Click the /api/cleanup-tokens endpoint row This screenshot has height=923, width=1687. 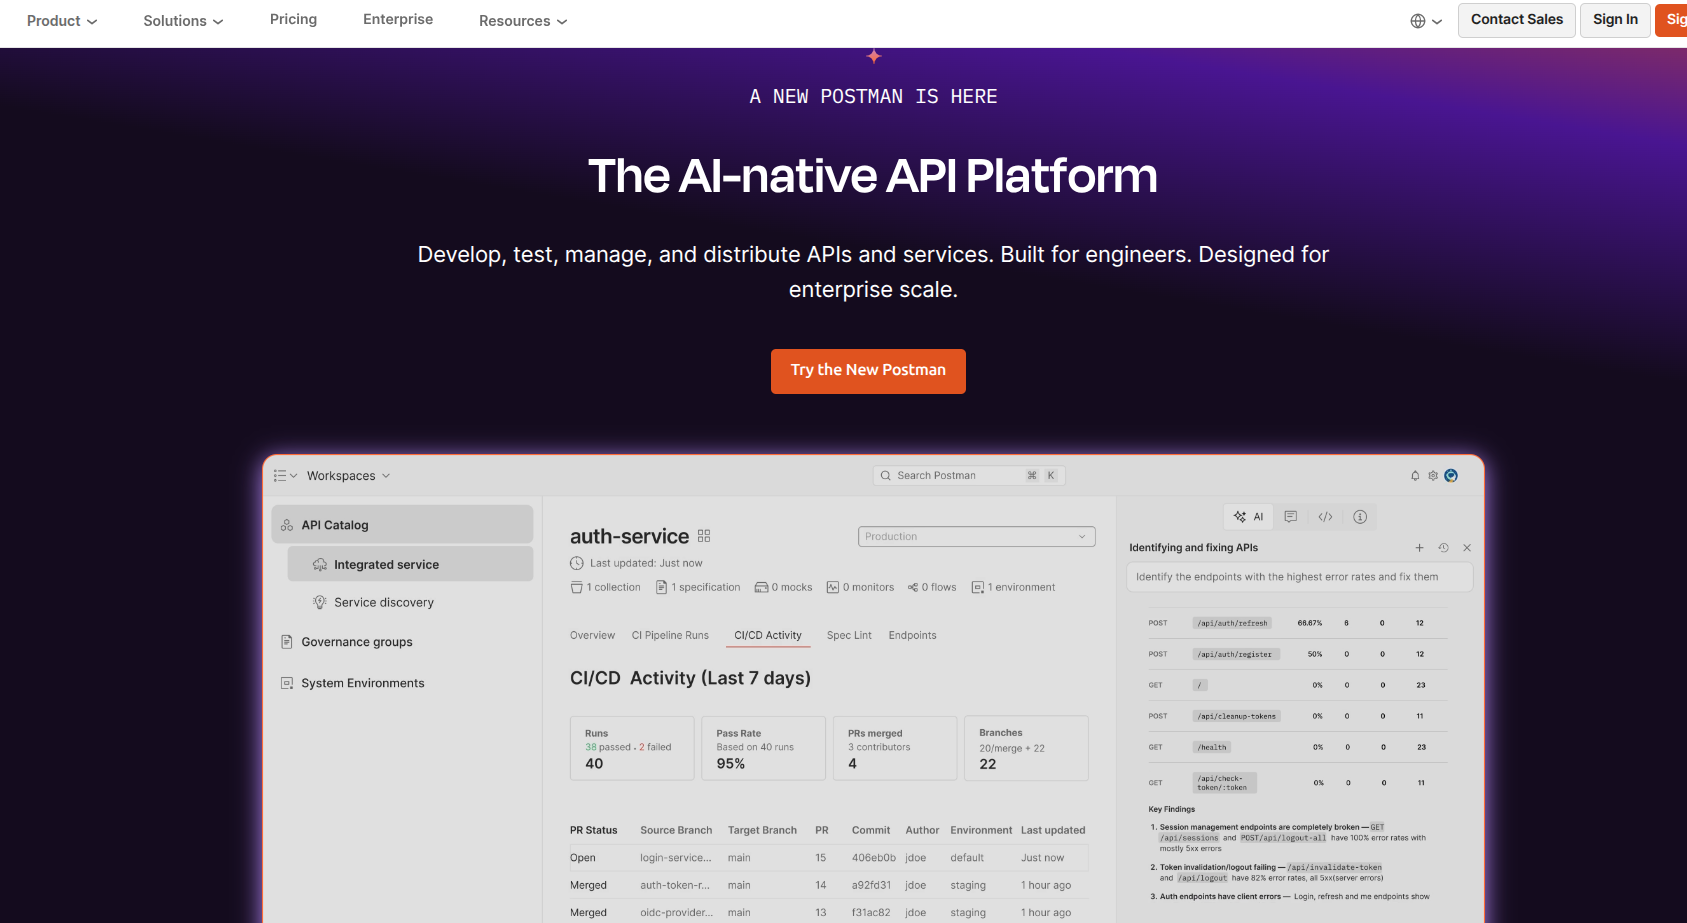click(x=1297, y=716)
